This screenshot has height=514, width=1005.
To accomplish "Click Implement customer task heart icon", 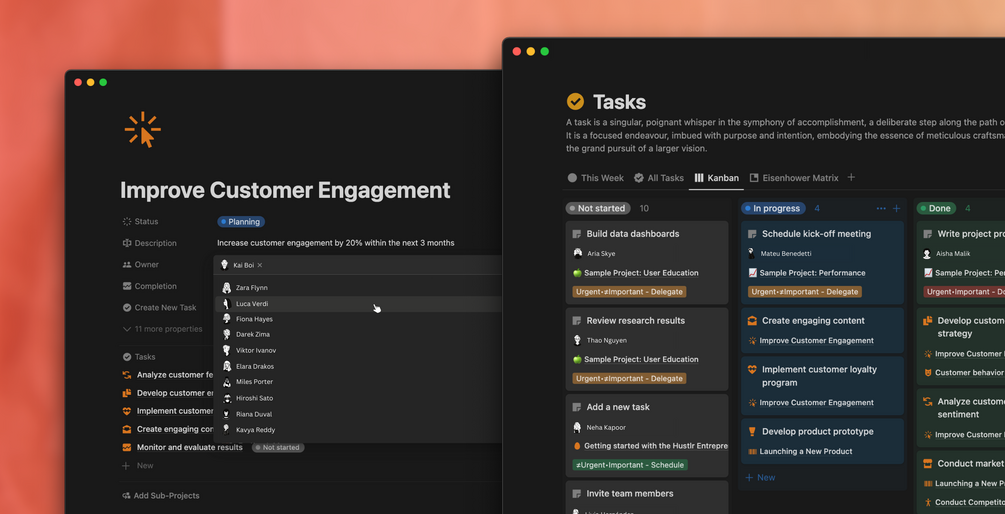I will (127, 411).
